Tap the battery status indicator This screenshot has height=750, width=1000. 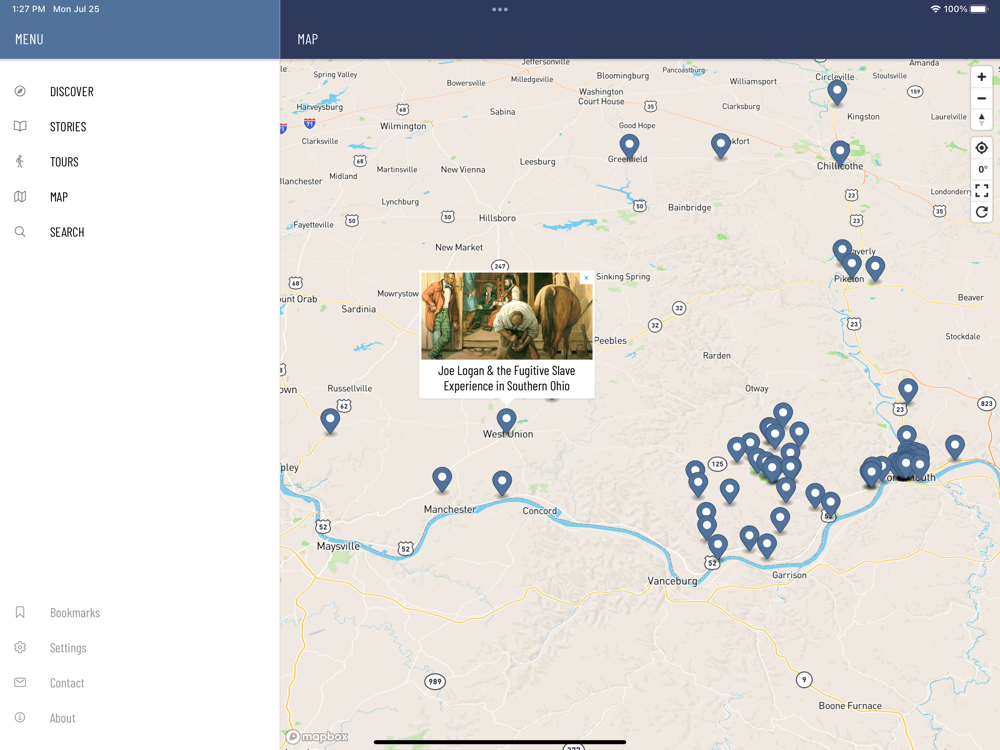979,9
